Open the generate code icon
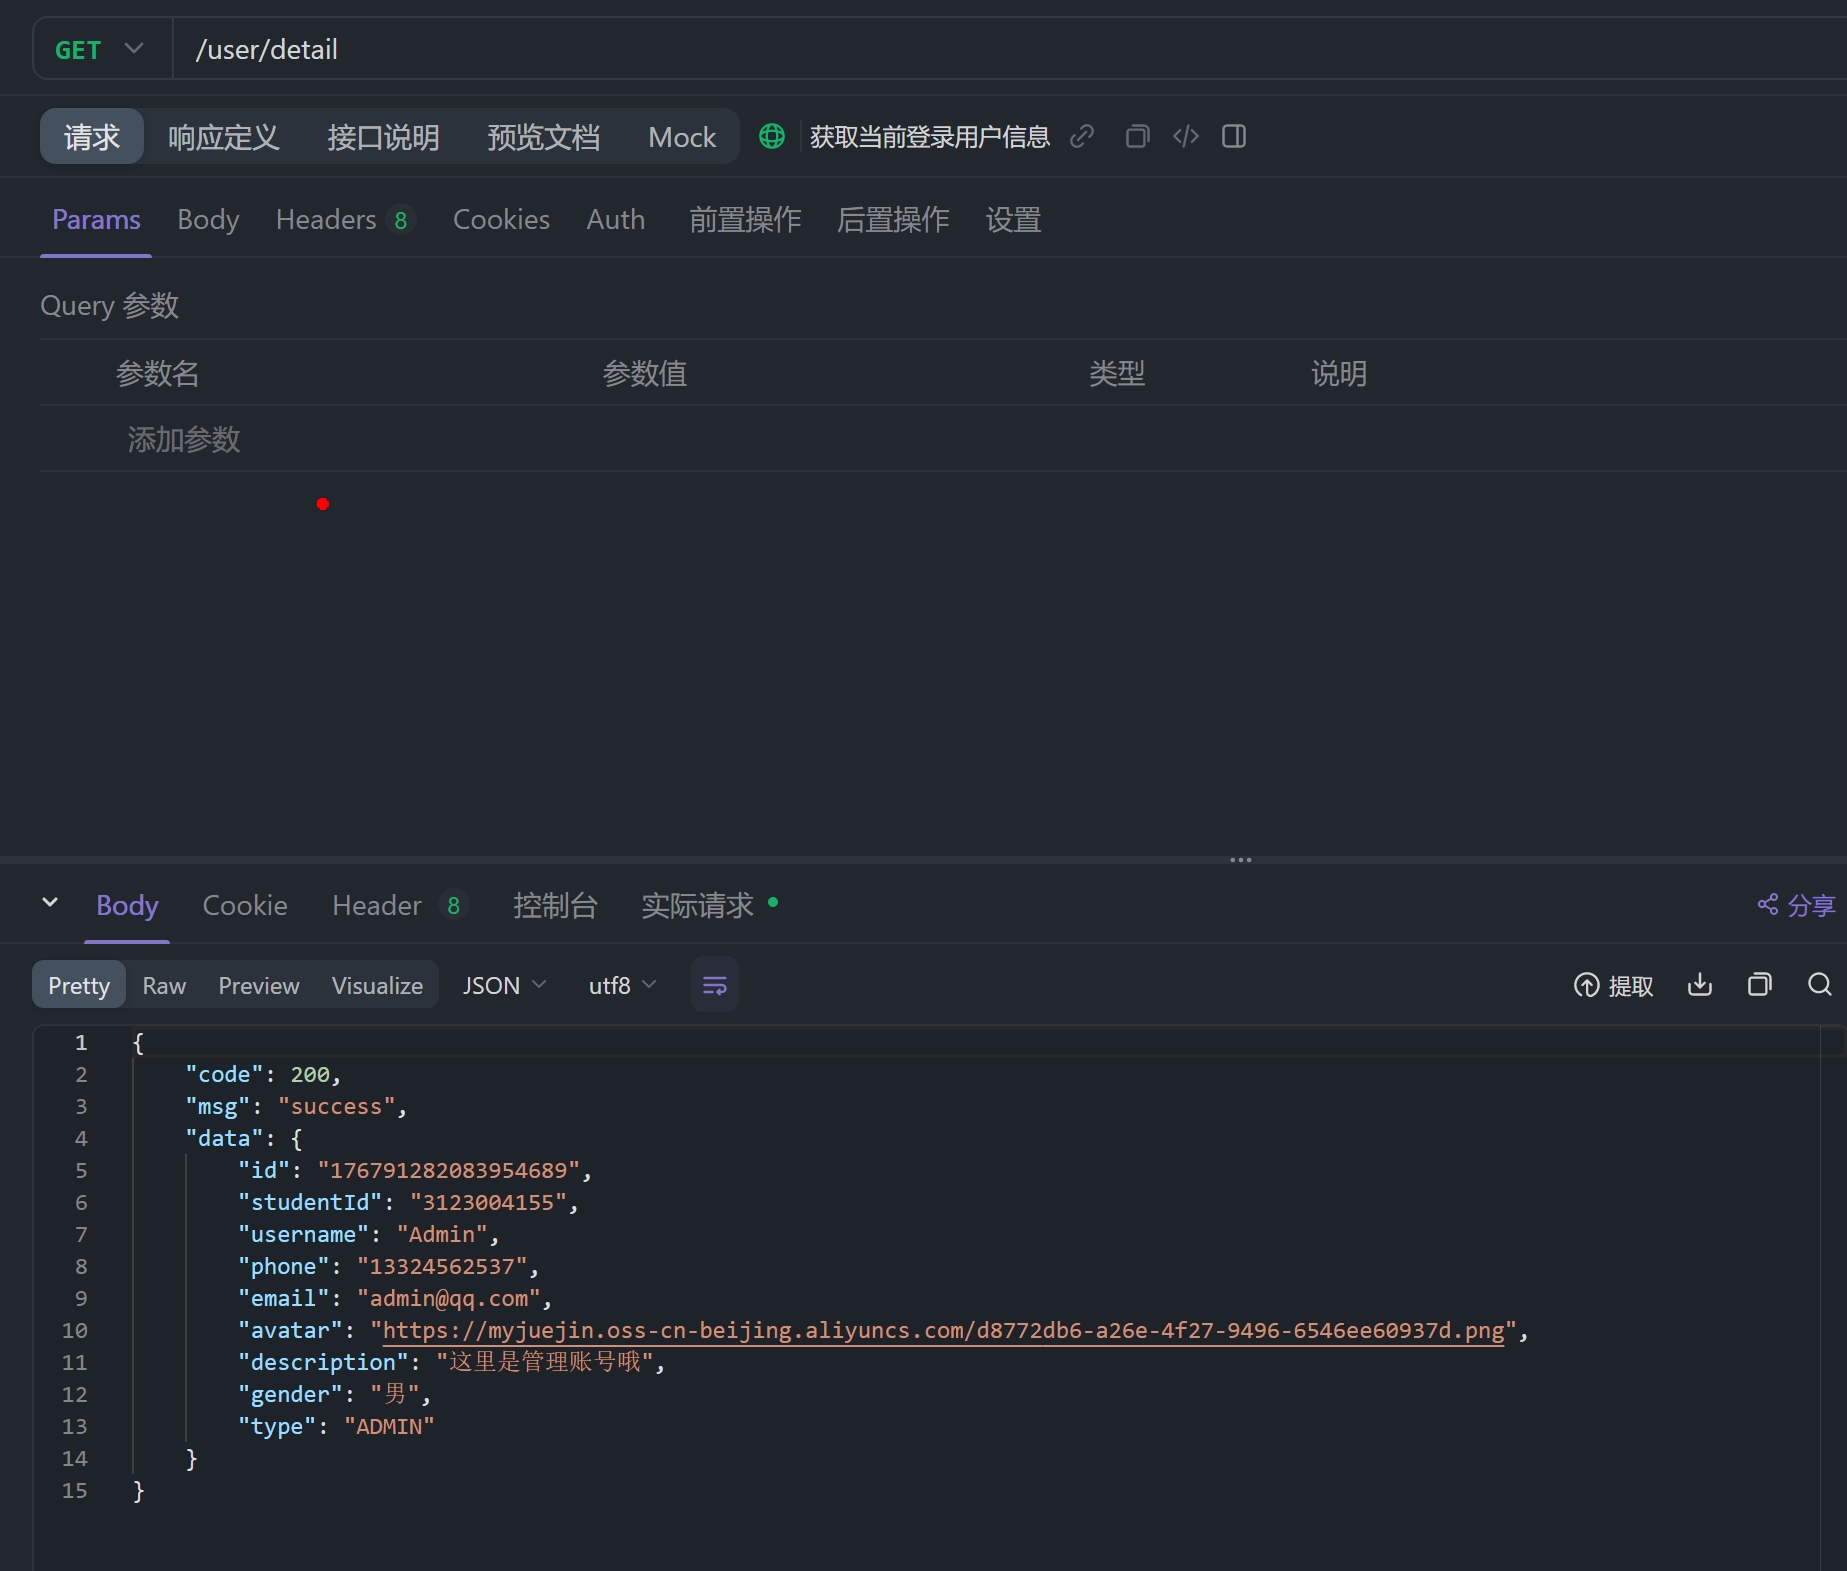This screenshot has width=1847, height=1571. [1186, 136]
